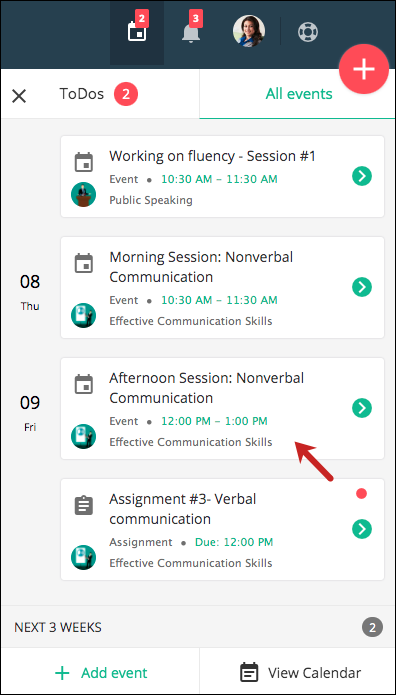Click the Add event button
This screenshot has height=695, width=396.
click(101, 673)
